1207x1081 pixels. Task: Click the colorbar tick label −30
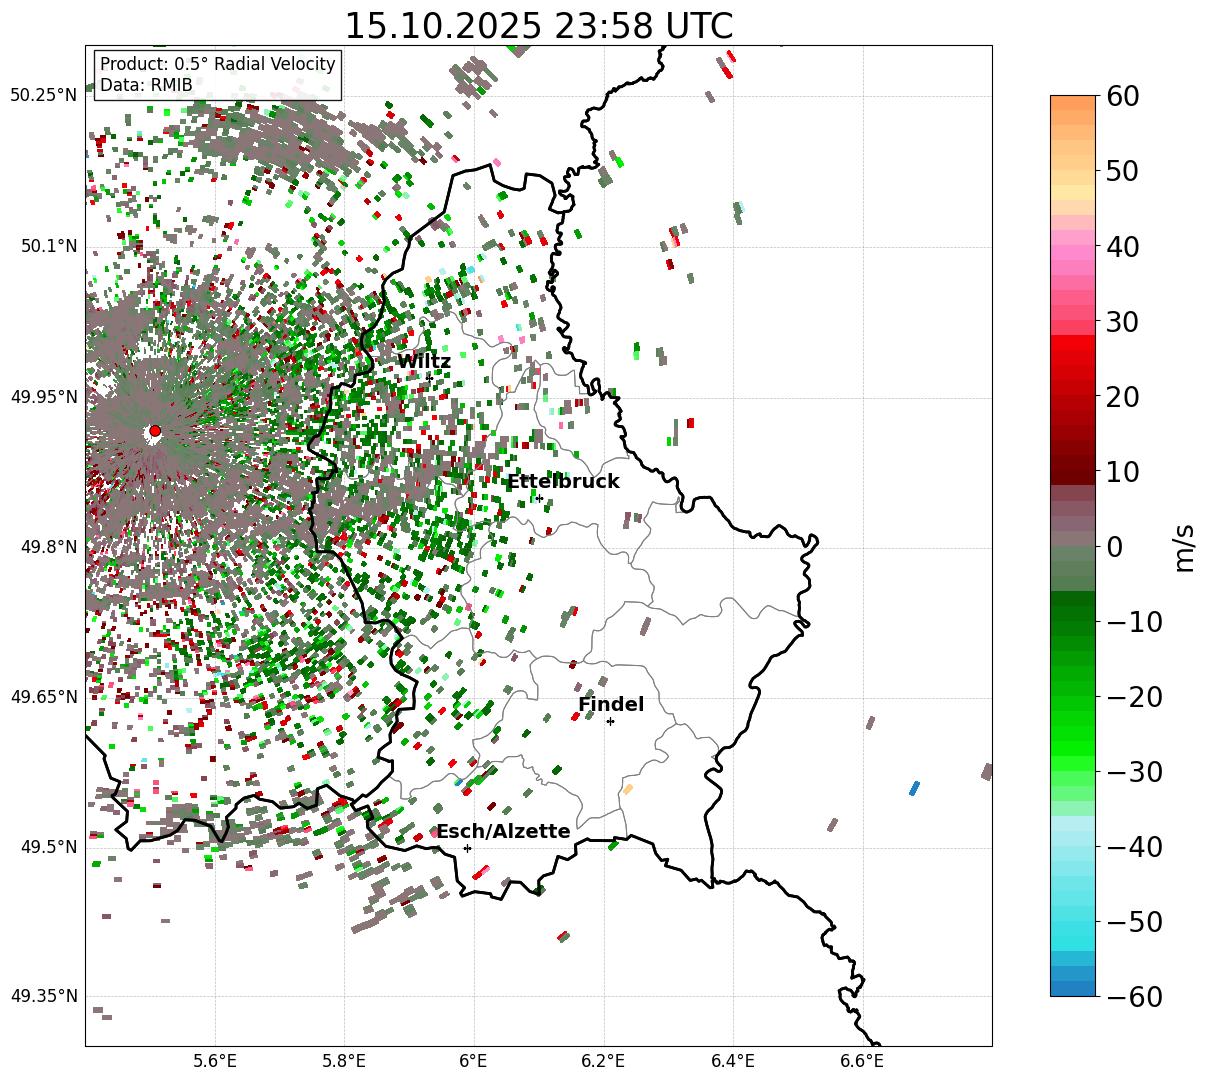(1134, 772)
